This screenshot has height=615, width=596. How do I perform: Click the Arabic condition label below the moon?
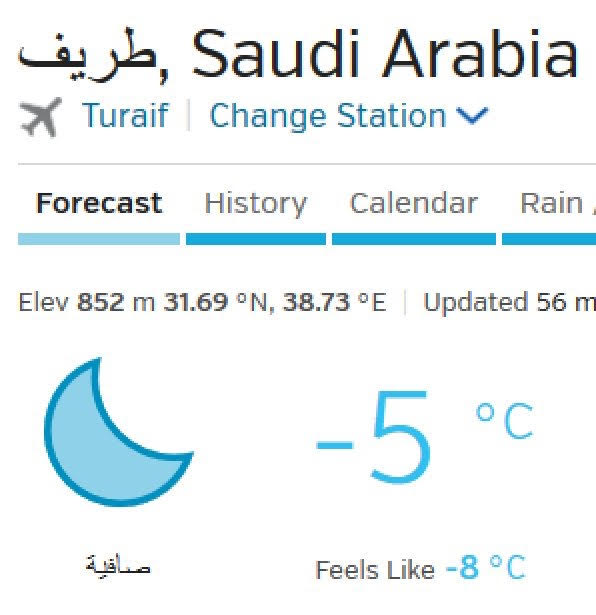[118, 565]
